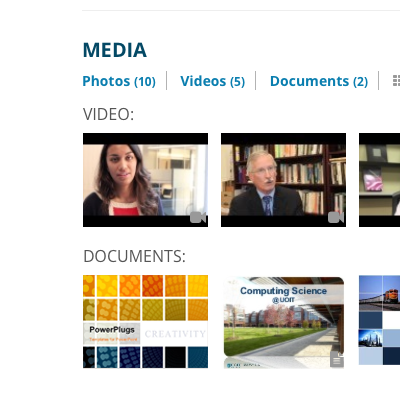Screen dimensions: 400x400
Task: Click the DOCUMENTS: section label
Action: tap(134, 256)
